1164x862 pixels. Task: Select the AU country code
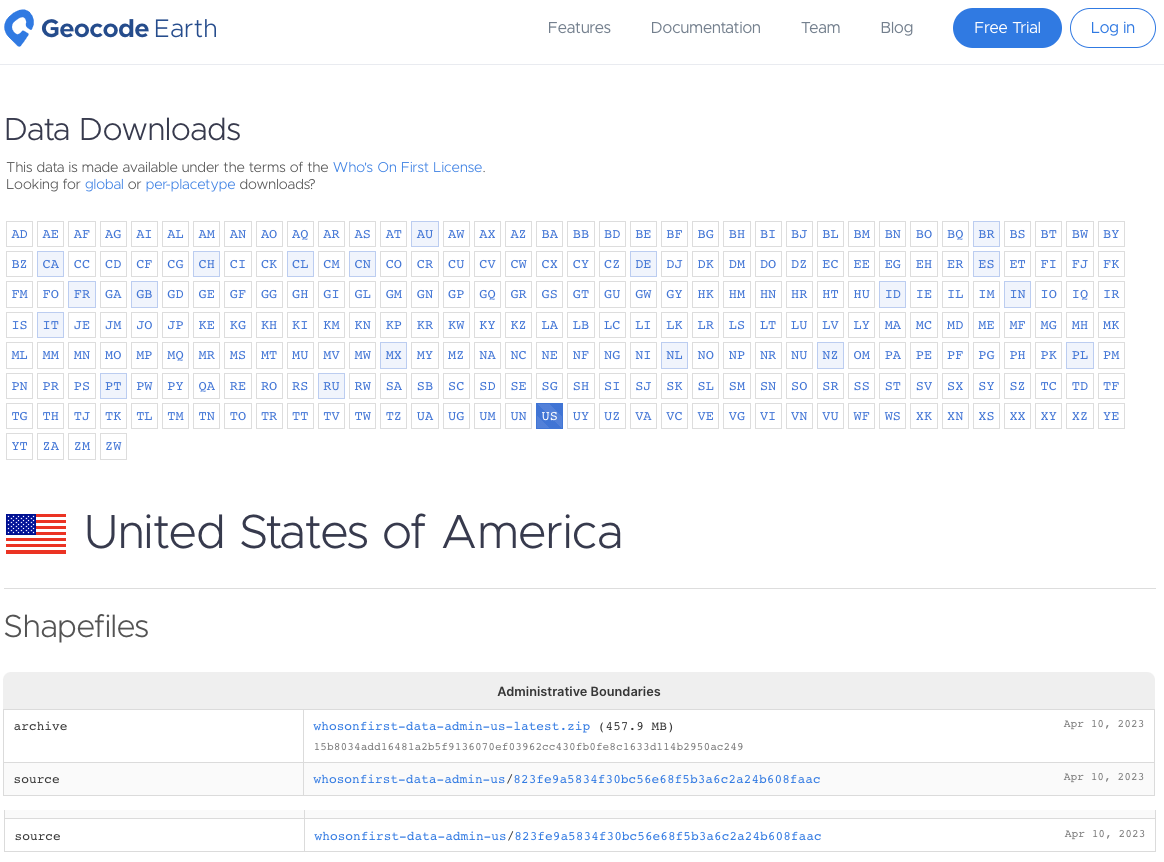click(x=425, y=234)
